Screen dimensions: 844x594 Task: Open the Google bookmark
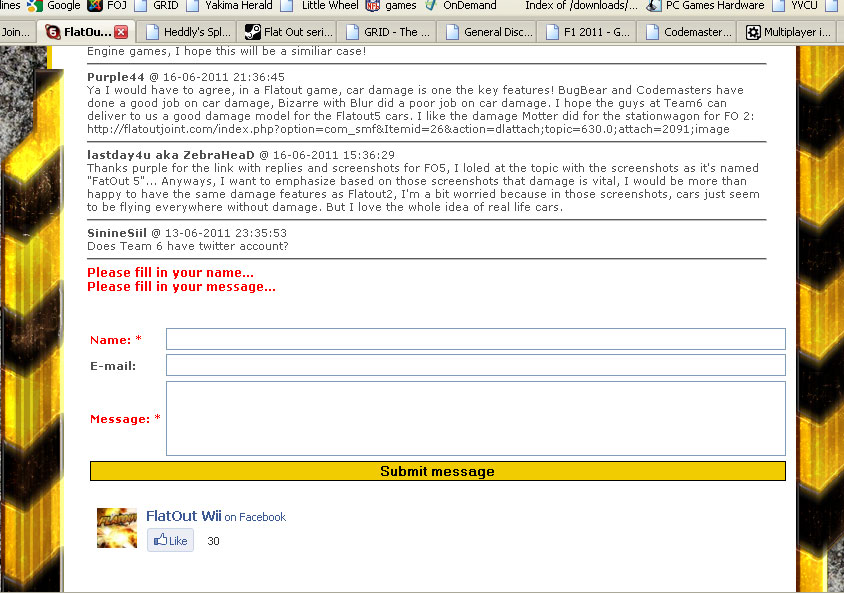click(54, 5)
